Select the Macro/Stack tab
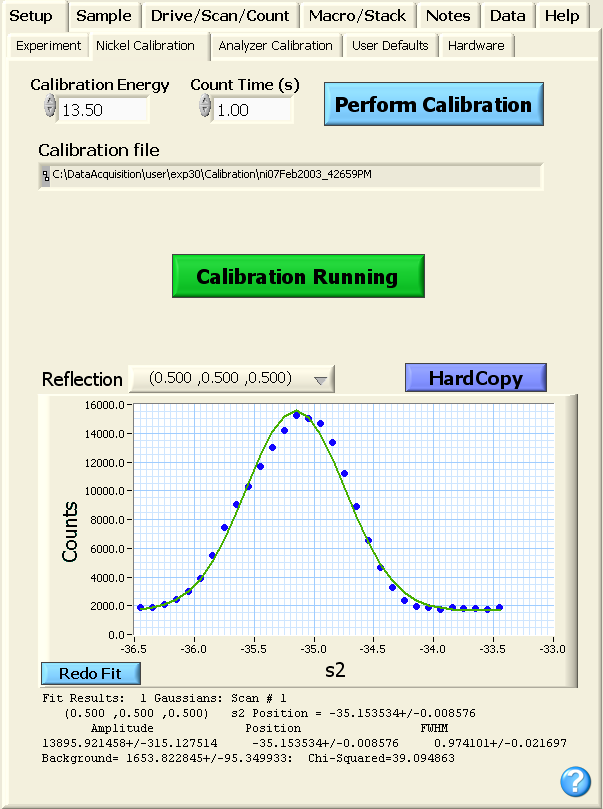 357,16
